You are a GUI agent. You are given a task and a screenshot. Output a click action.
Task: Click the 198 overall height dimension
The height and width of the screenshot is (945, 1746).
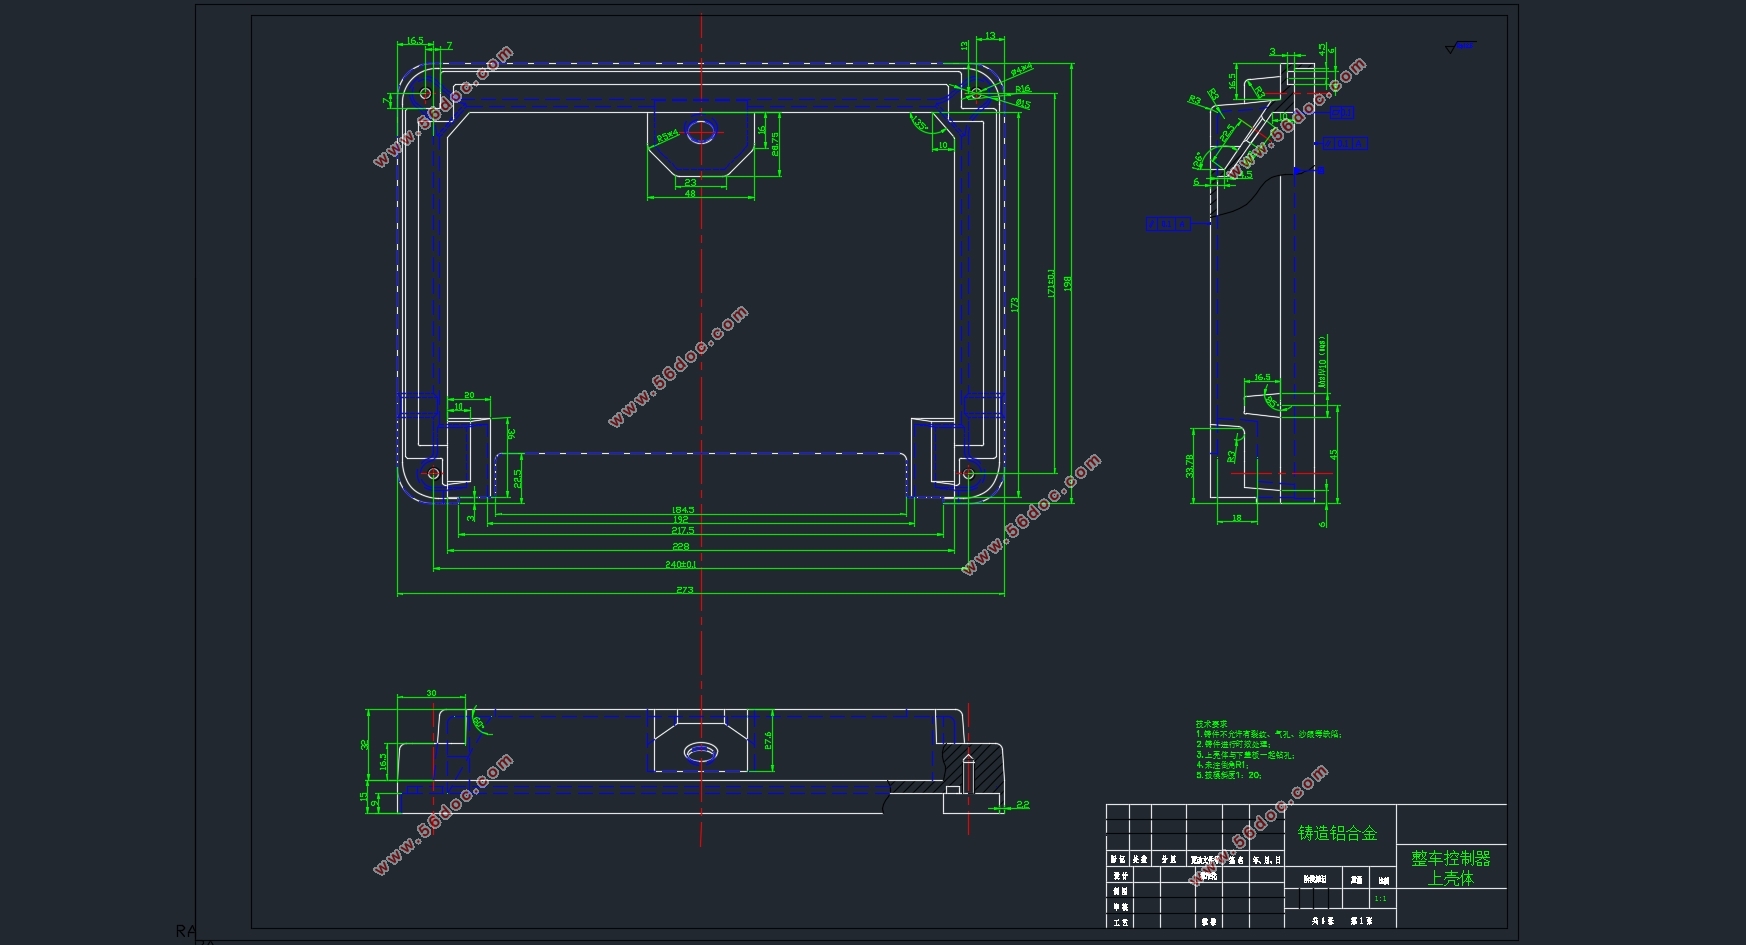pos(1068,284)
